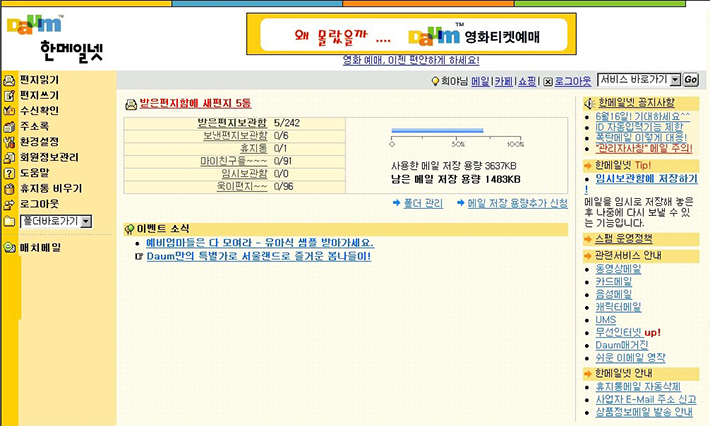
Task: Open 임시보관함 folder link
Action: (244, 173)
